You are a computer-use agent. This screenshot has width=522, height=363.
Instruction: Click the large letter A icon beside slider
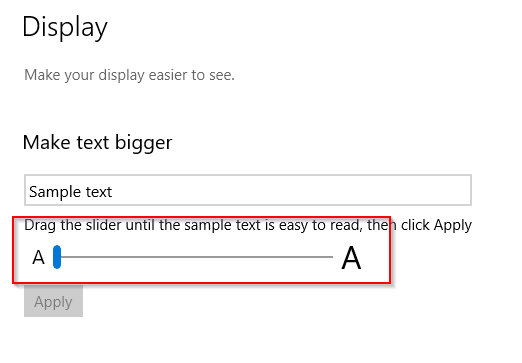tap(351, 258)
